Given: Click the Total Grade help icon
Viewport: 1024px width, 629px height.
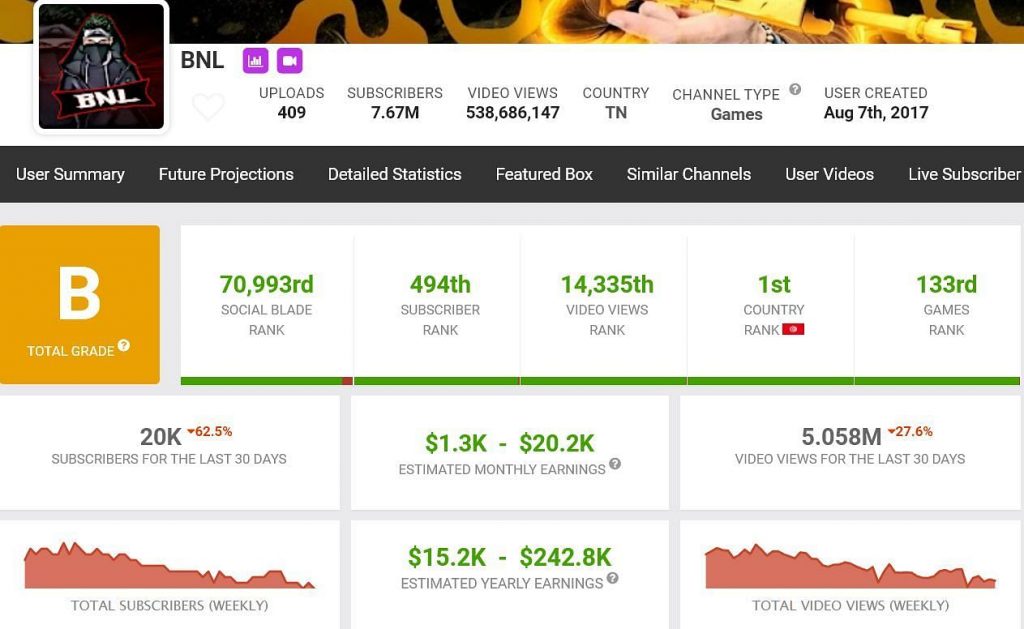Looking at the screenshot, I should click(x=124, y=346).
